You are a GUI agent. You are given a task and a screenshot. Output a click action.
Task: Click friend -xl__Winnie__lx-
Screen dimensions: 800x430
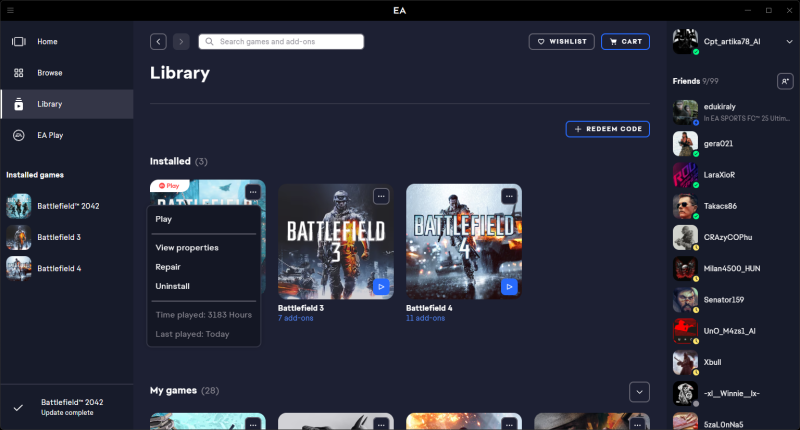pyautogui.click(x=733, y=393)
